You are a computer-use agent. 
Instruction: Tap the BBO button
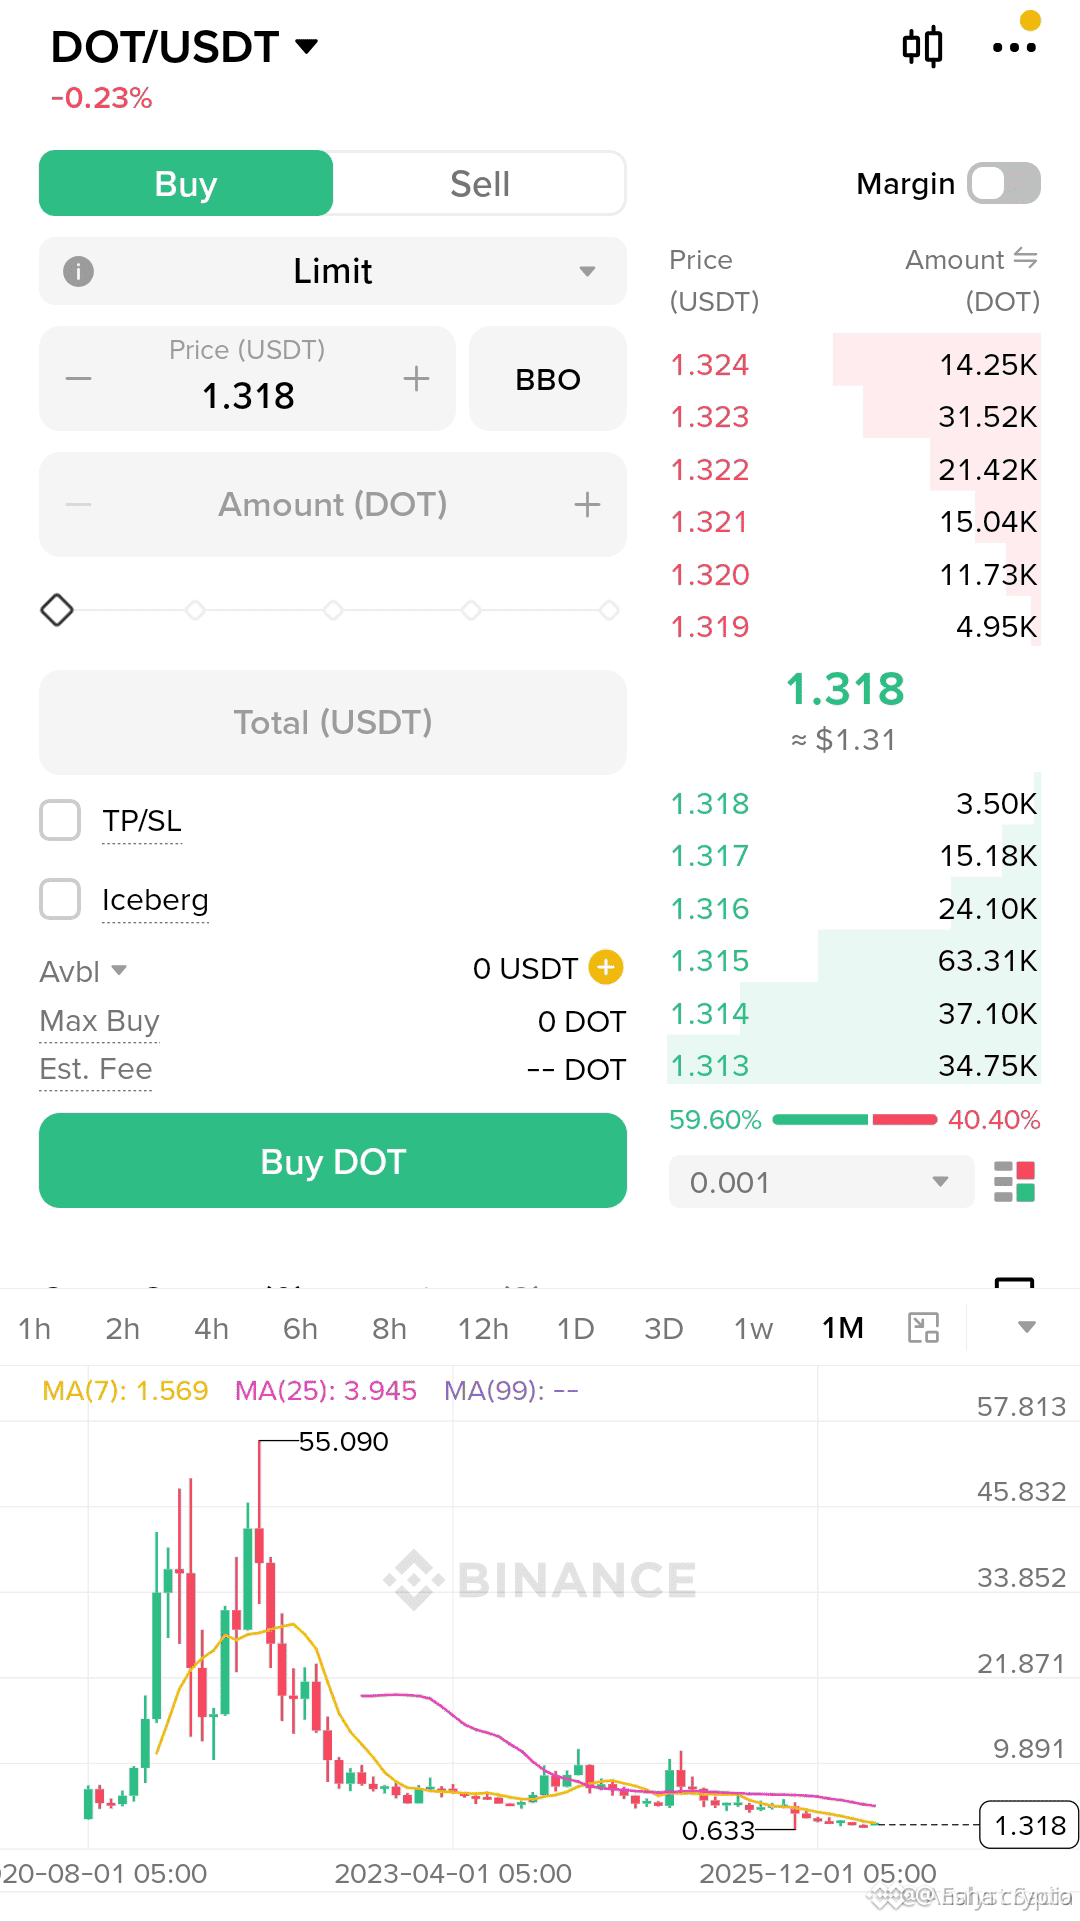548,379
